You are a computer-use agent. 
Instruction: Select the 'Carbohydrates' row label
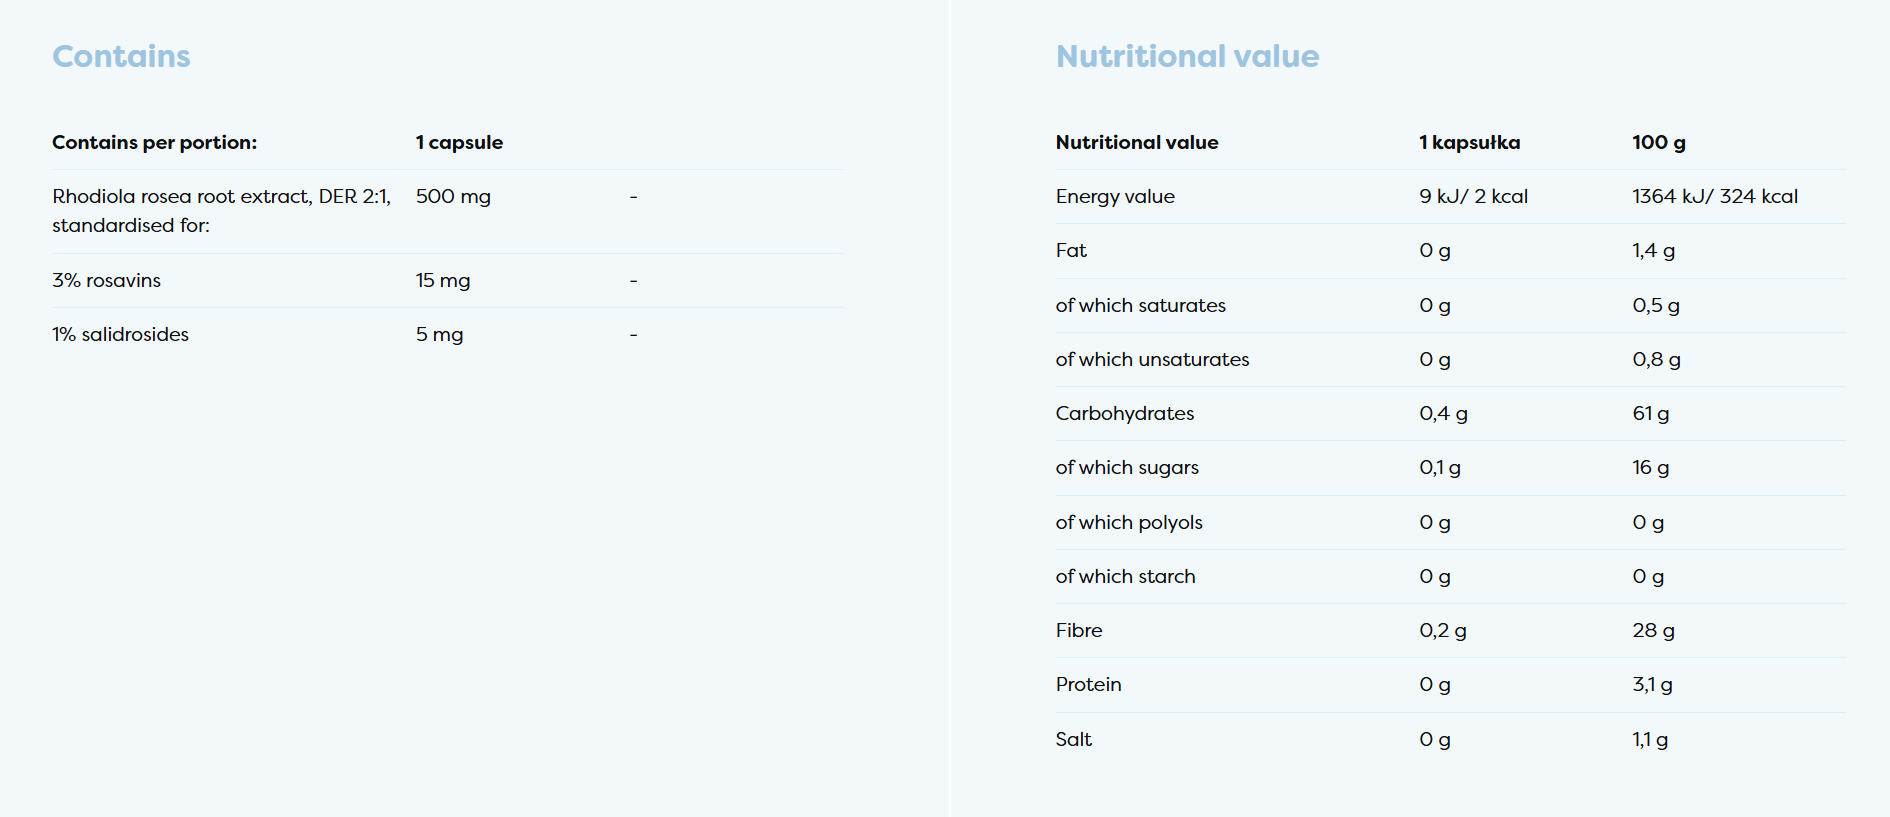click(1124, 414)
